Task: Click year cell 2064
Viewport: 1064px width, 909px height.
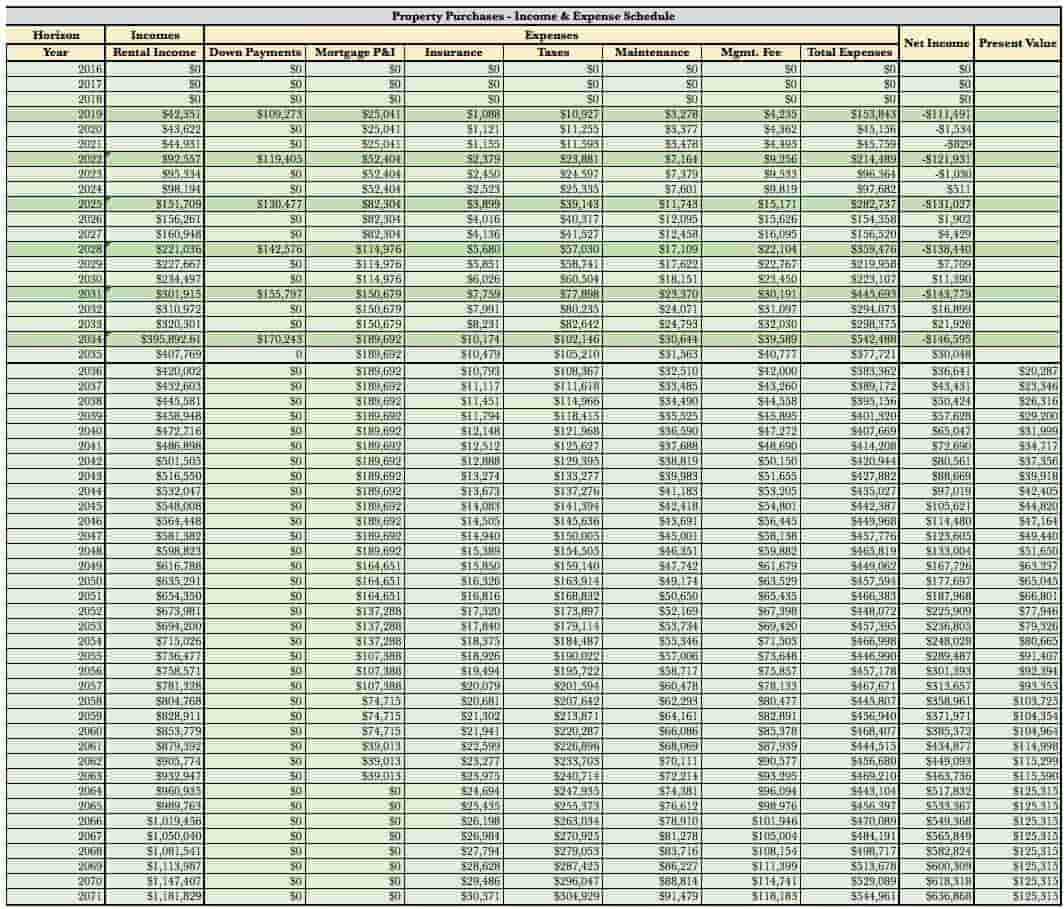Action: pyautogui.click(x=56, y=791)
